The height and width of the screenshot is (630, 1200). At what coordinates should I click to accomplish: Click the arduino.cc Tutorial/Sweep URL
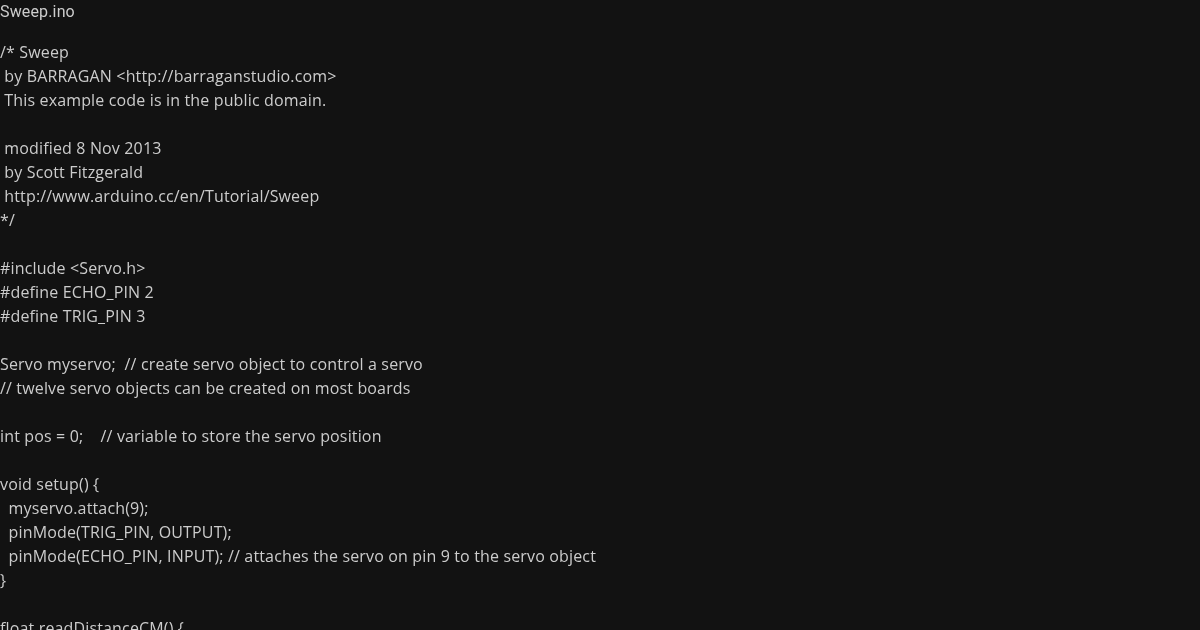click(161, 196)
